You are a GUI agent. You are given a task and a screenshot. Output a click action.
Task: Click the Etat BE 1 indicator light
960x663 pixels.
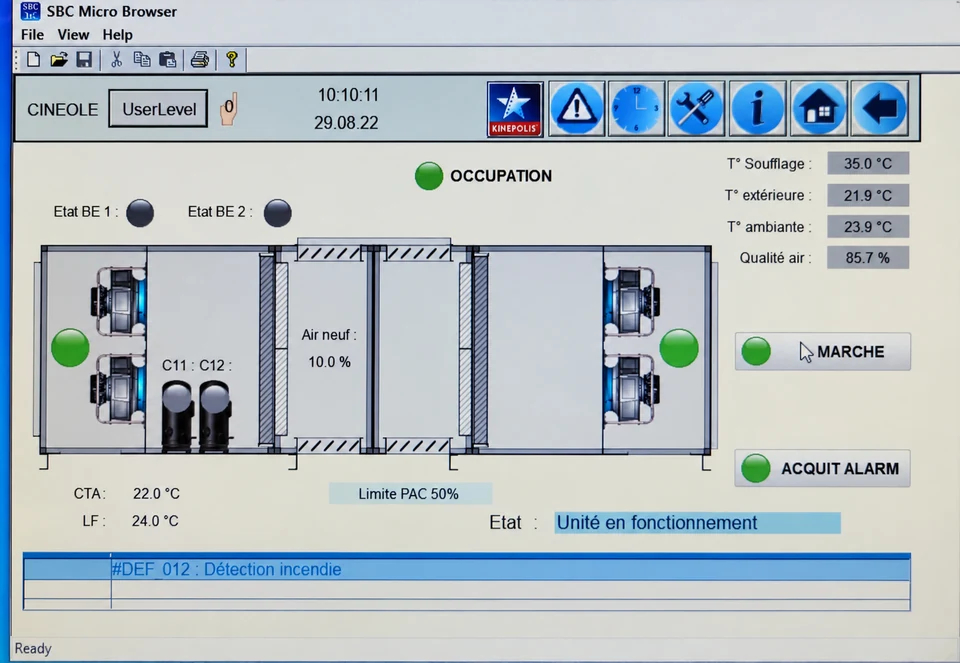[140, 213]
